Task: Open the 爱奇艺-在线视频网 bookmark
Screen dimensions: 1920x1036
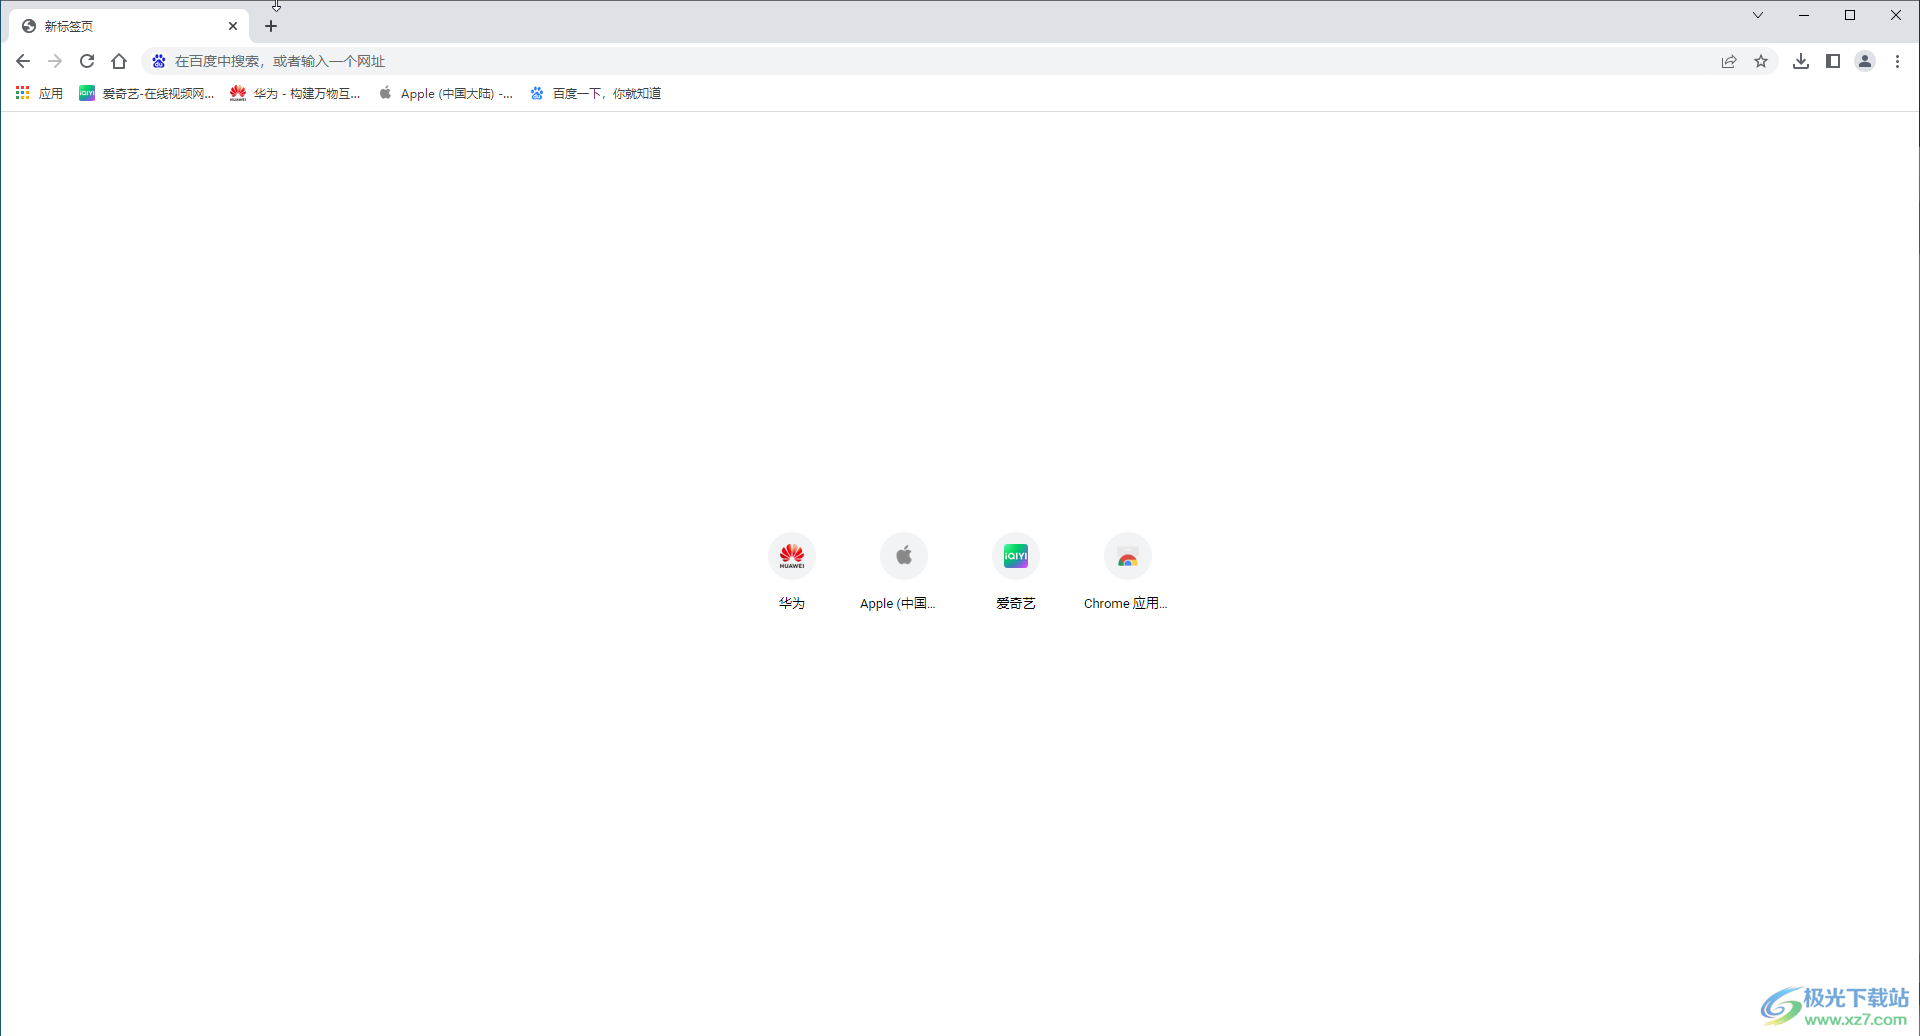Action: tap(147, 93)
